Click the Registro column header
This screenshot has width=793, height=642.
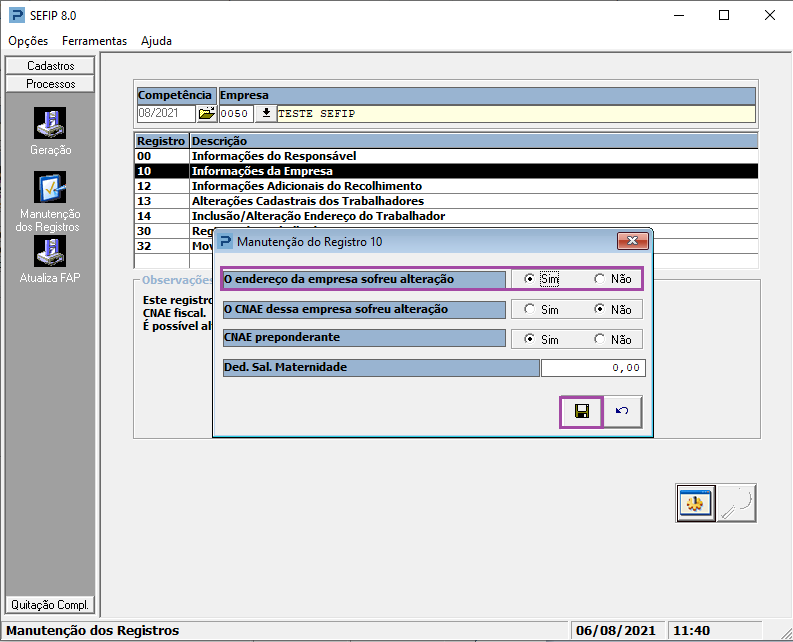tap(162, 141)
